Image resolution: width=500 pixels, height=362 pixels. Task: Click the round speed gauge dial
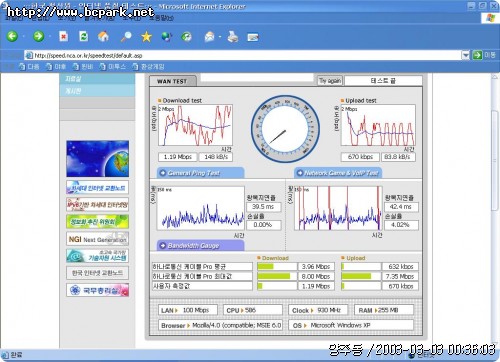pyautogui.click(x=285, y=129)
